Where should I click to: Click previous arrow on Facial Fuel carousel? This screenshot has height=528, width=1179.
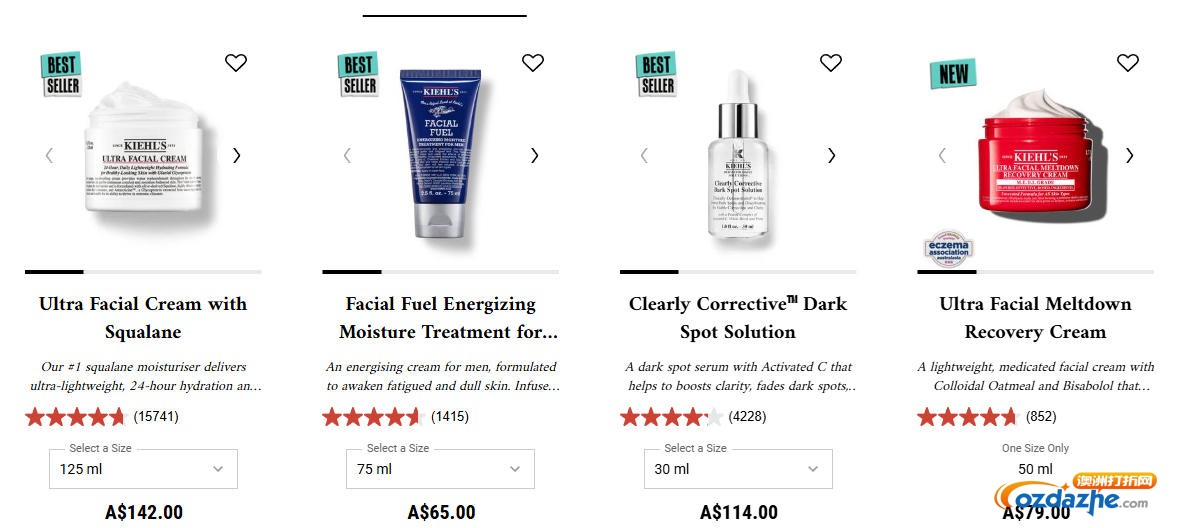click(x=347, y=155)
